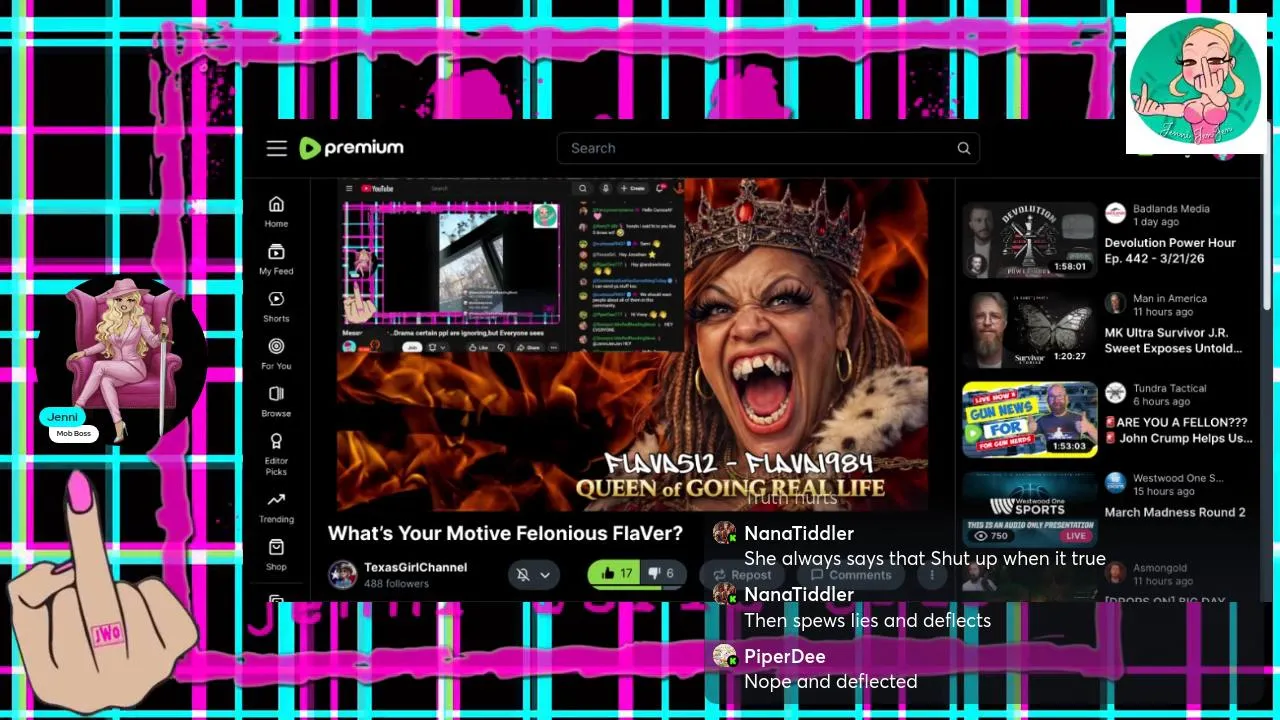Open Shop in the sidebar

276,555
